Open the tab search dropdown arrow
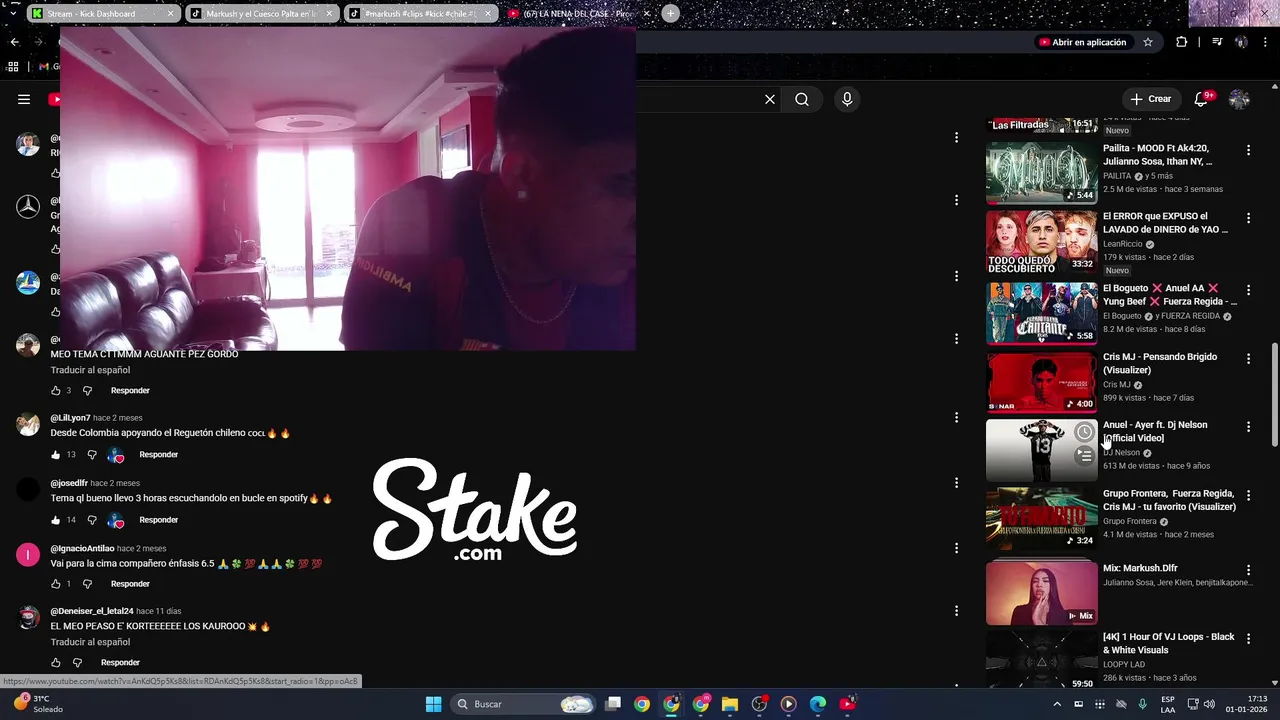Image resolution: width=1280 pixels, height=720 pixels. [12, 14]
